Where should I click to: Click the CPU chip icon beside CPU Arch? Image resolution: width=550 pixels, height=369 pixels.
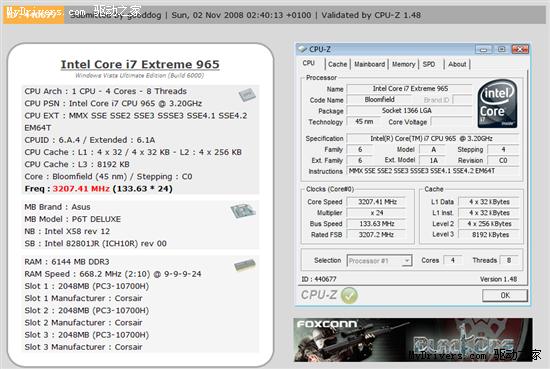[x=247, y=94]
